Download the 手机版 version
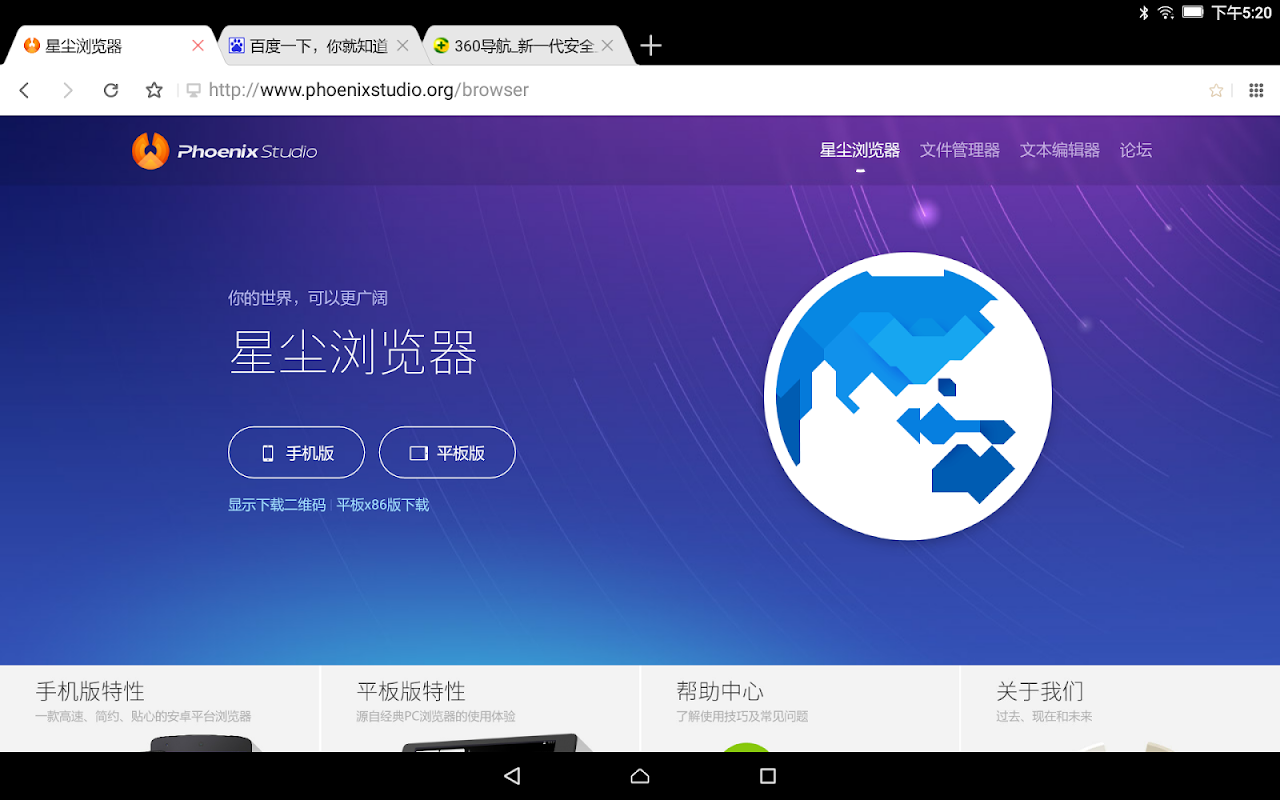The width and height of the screenshot is (1280, 800). (x=297, y=453)
